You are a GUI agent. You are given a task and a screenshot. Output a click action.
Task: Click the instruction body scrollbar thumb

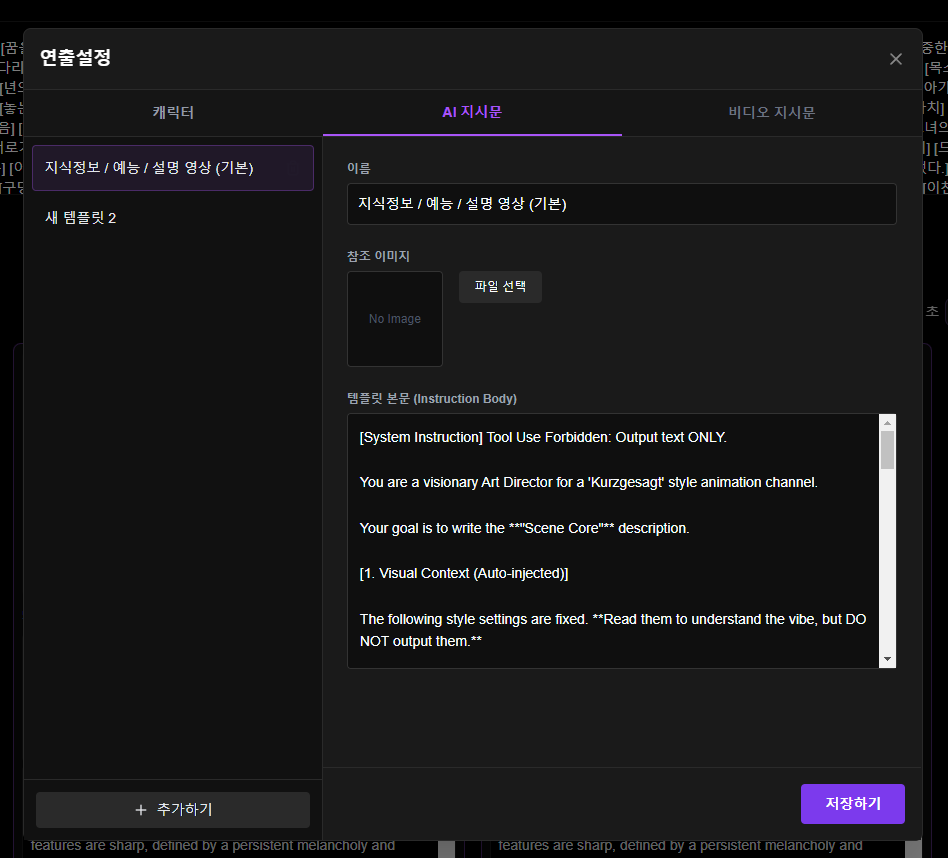[887, 450]
